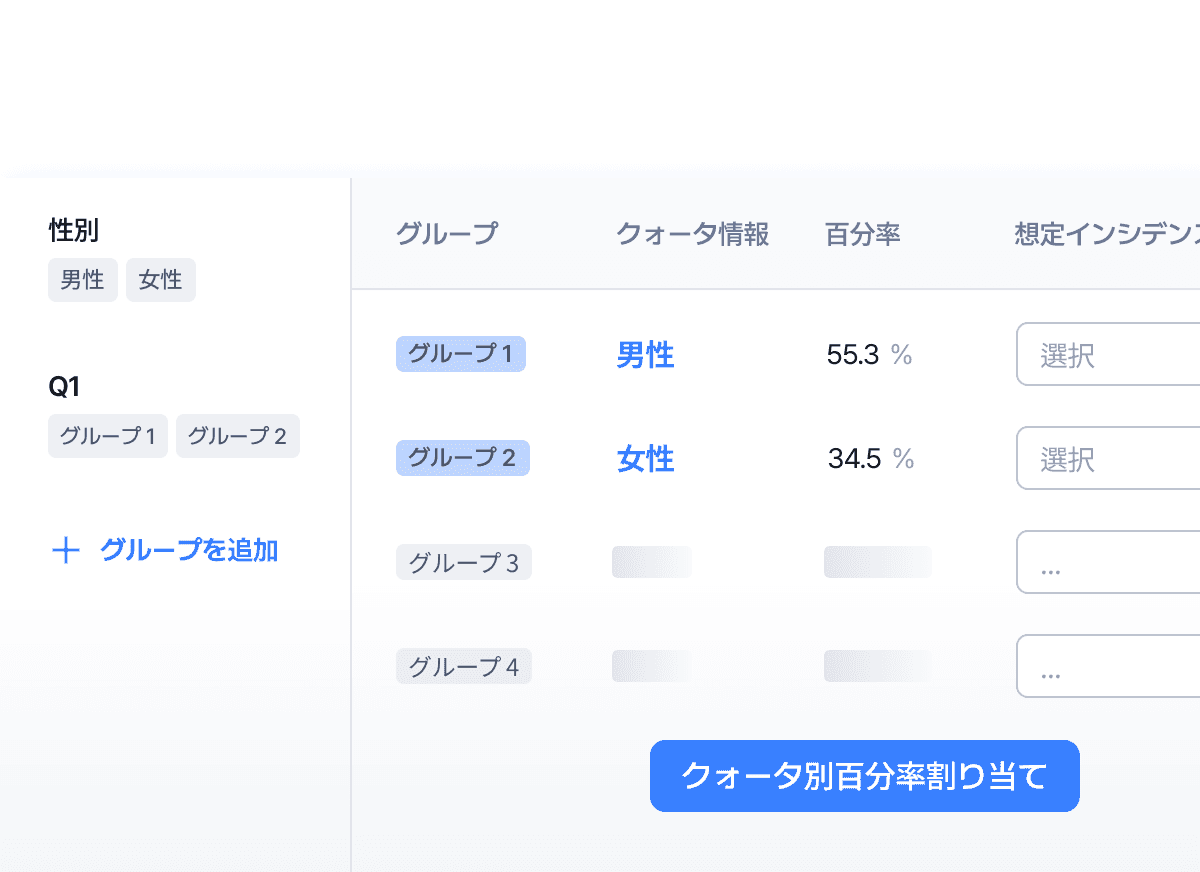Click the グループを追加 link

(x=189, y=550)
